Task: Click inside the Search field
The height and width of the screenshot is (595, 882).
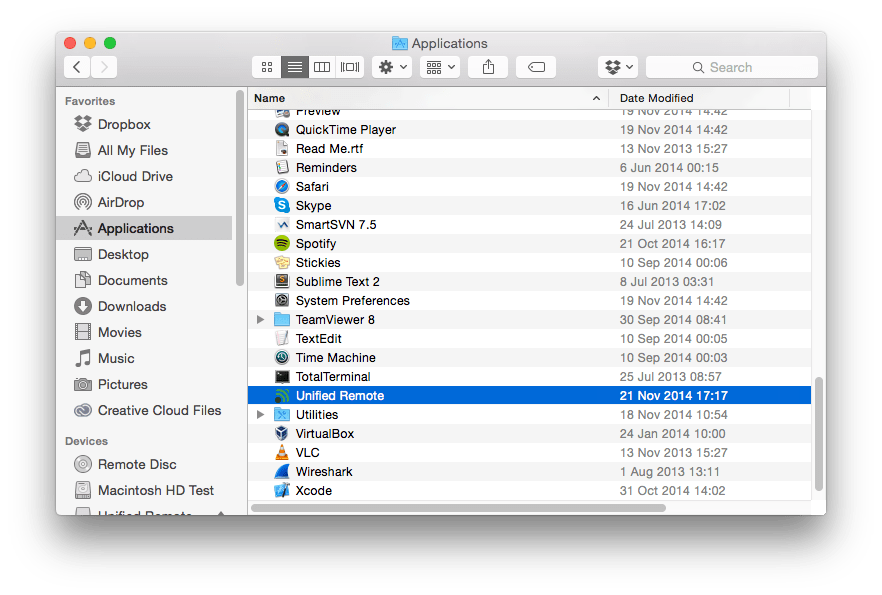Action: pos(732,67)
